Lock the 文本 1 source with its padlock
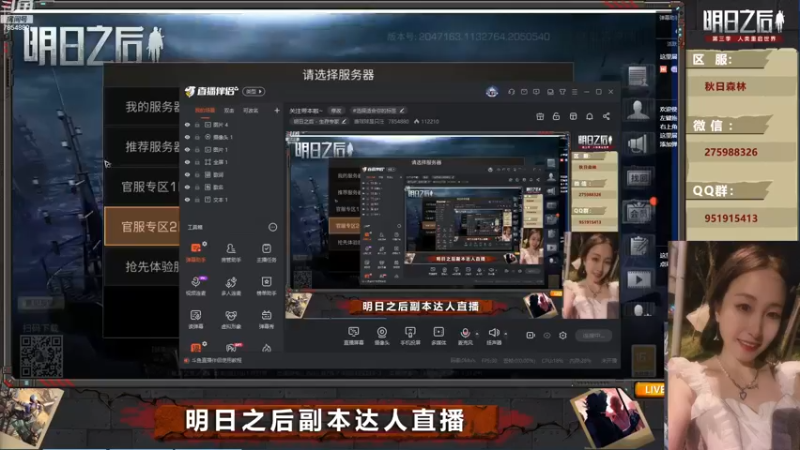Viewport: 800px width, 450px height. pos(197,199)
